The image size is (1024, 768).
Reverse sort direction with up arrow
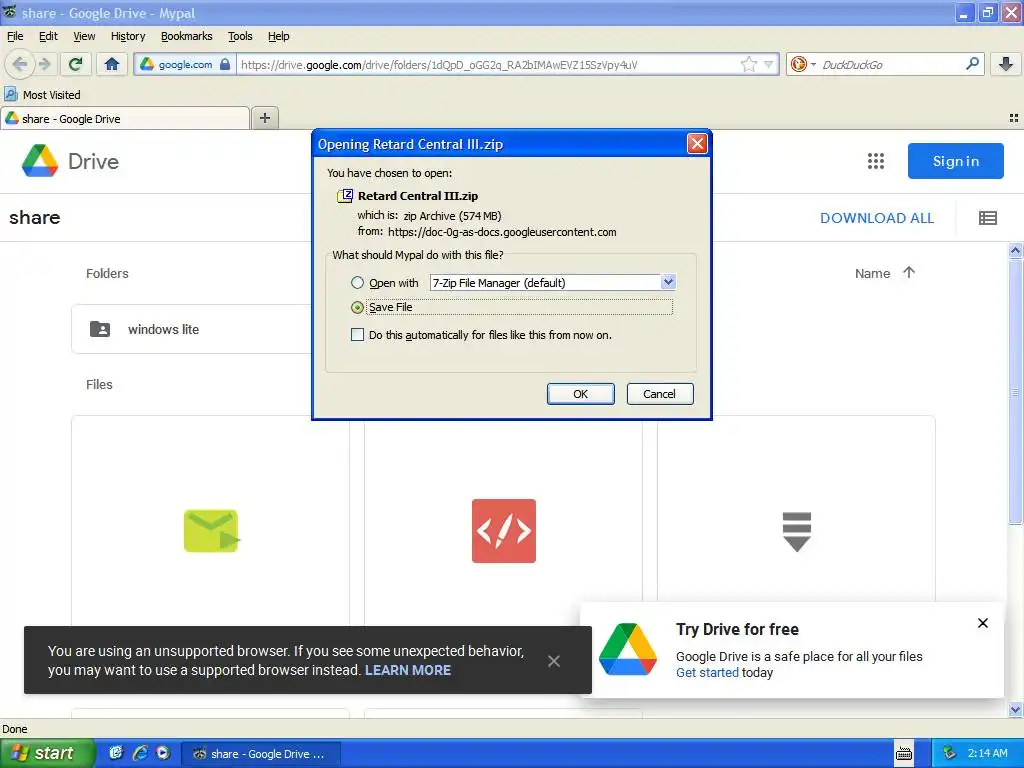(908, 272)
